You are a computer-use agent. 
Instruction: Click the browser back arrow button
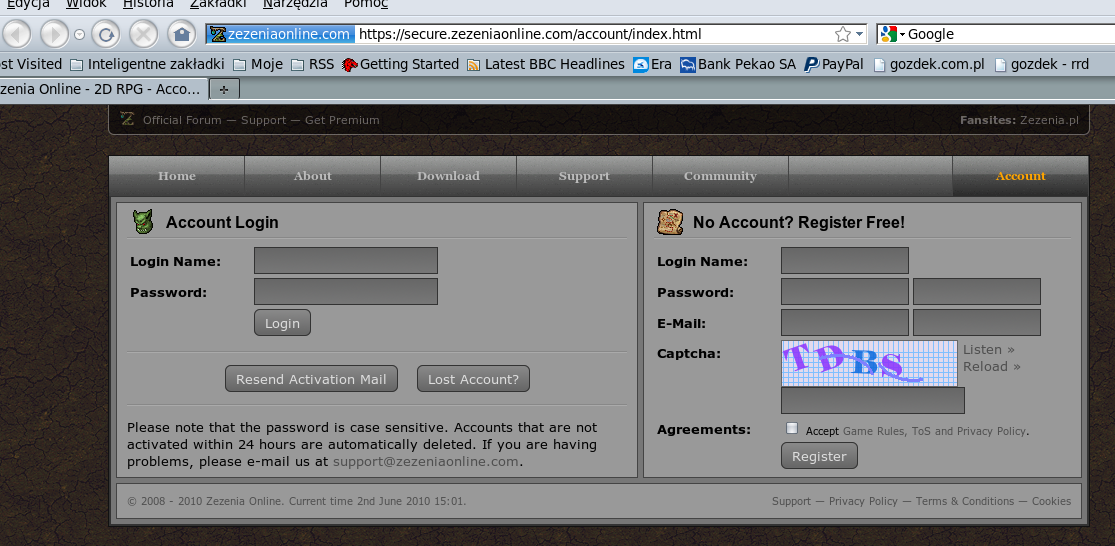click(17, 34)
